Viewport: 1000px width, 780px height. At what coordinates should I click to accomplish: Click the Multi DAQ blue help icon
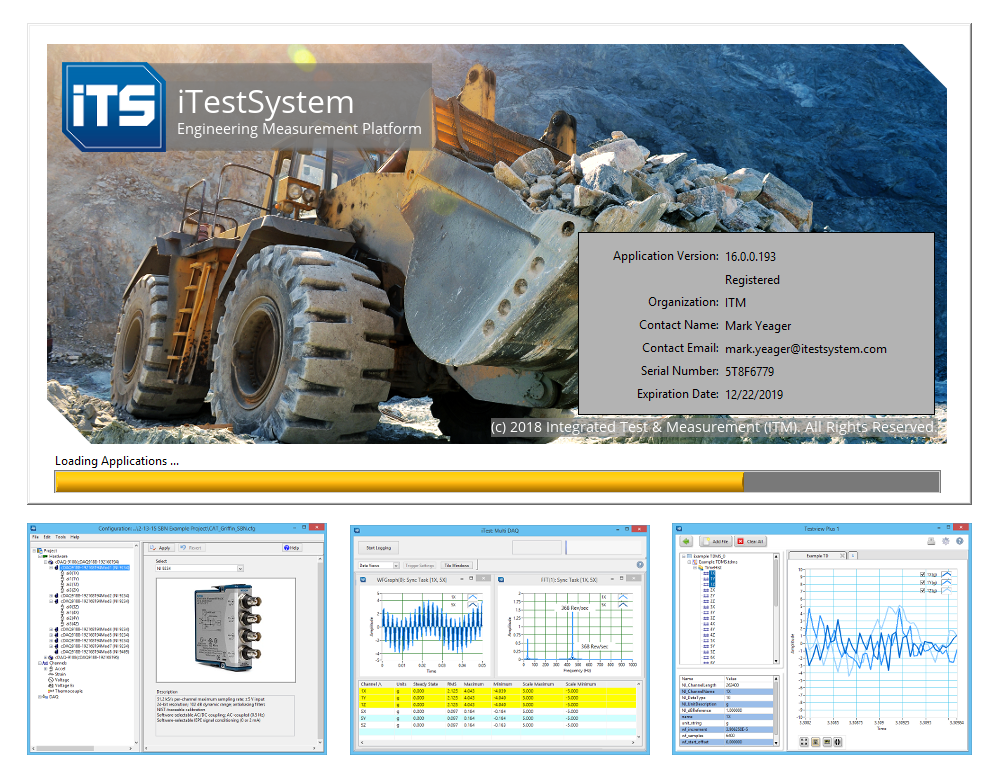639,565
